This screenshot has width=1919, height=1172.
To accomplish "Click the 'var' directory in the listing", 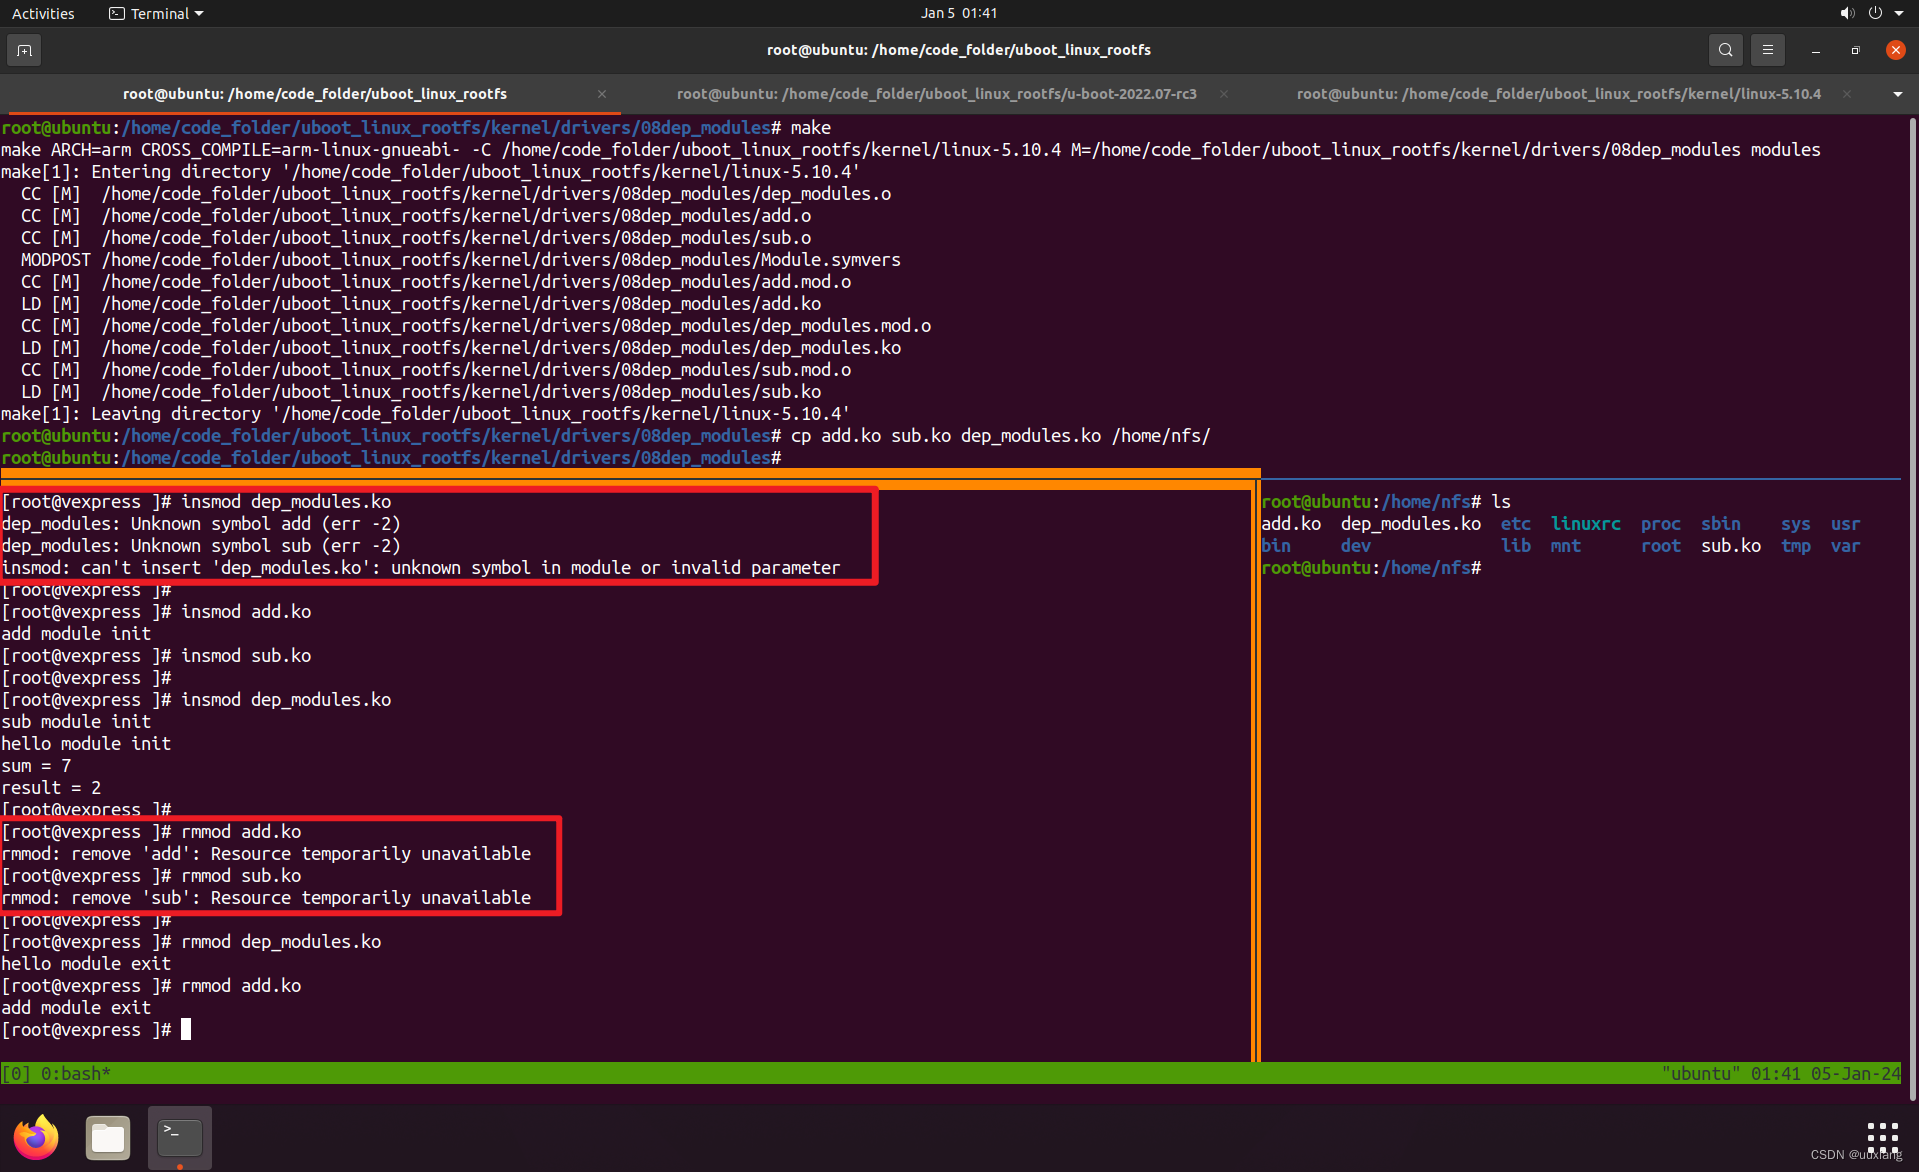I will (1846, 546).
